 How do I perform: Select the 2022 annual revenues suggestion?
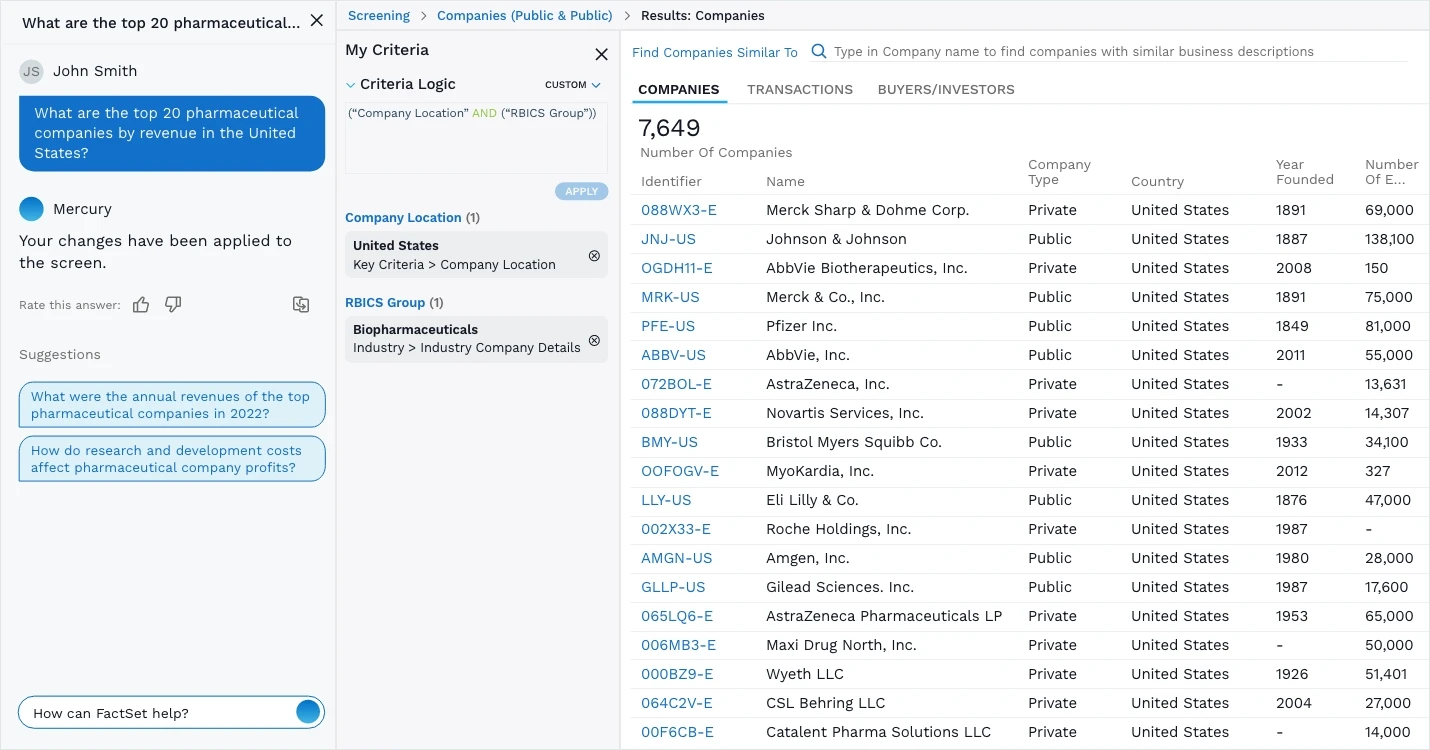pos(171,404)
